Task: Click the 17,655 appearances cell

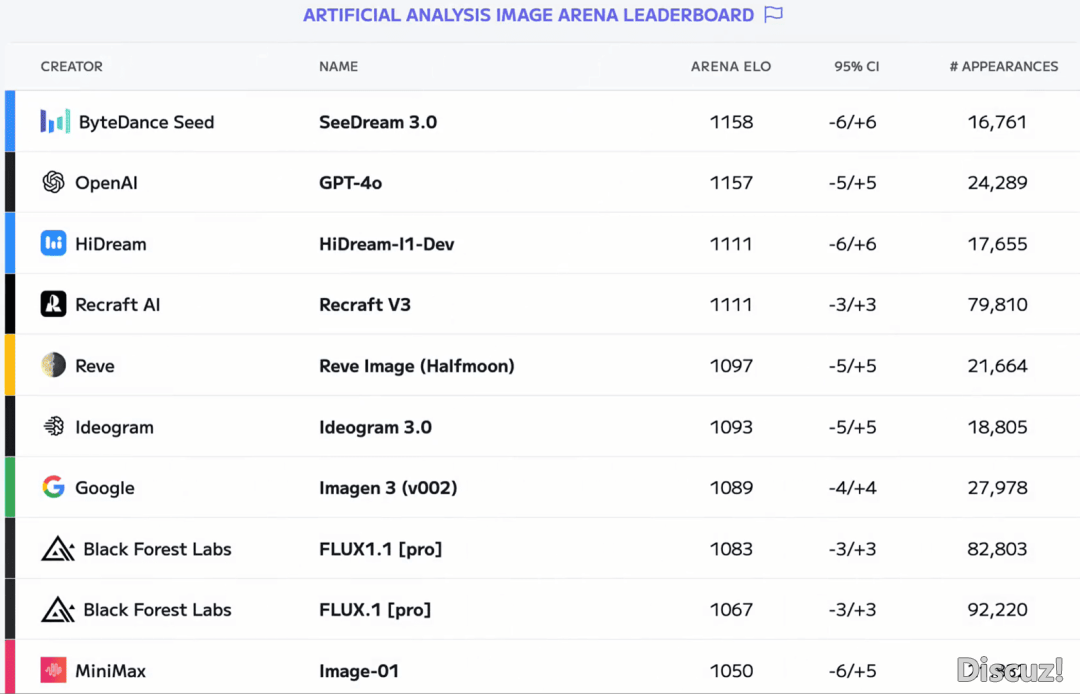Action: (997, 244)
